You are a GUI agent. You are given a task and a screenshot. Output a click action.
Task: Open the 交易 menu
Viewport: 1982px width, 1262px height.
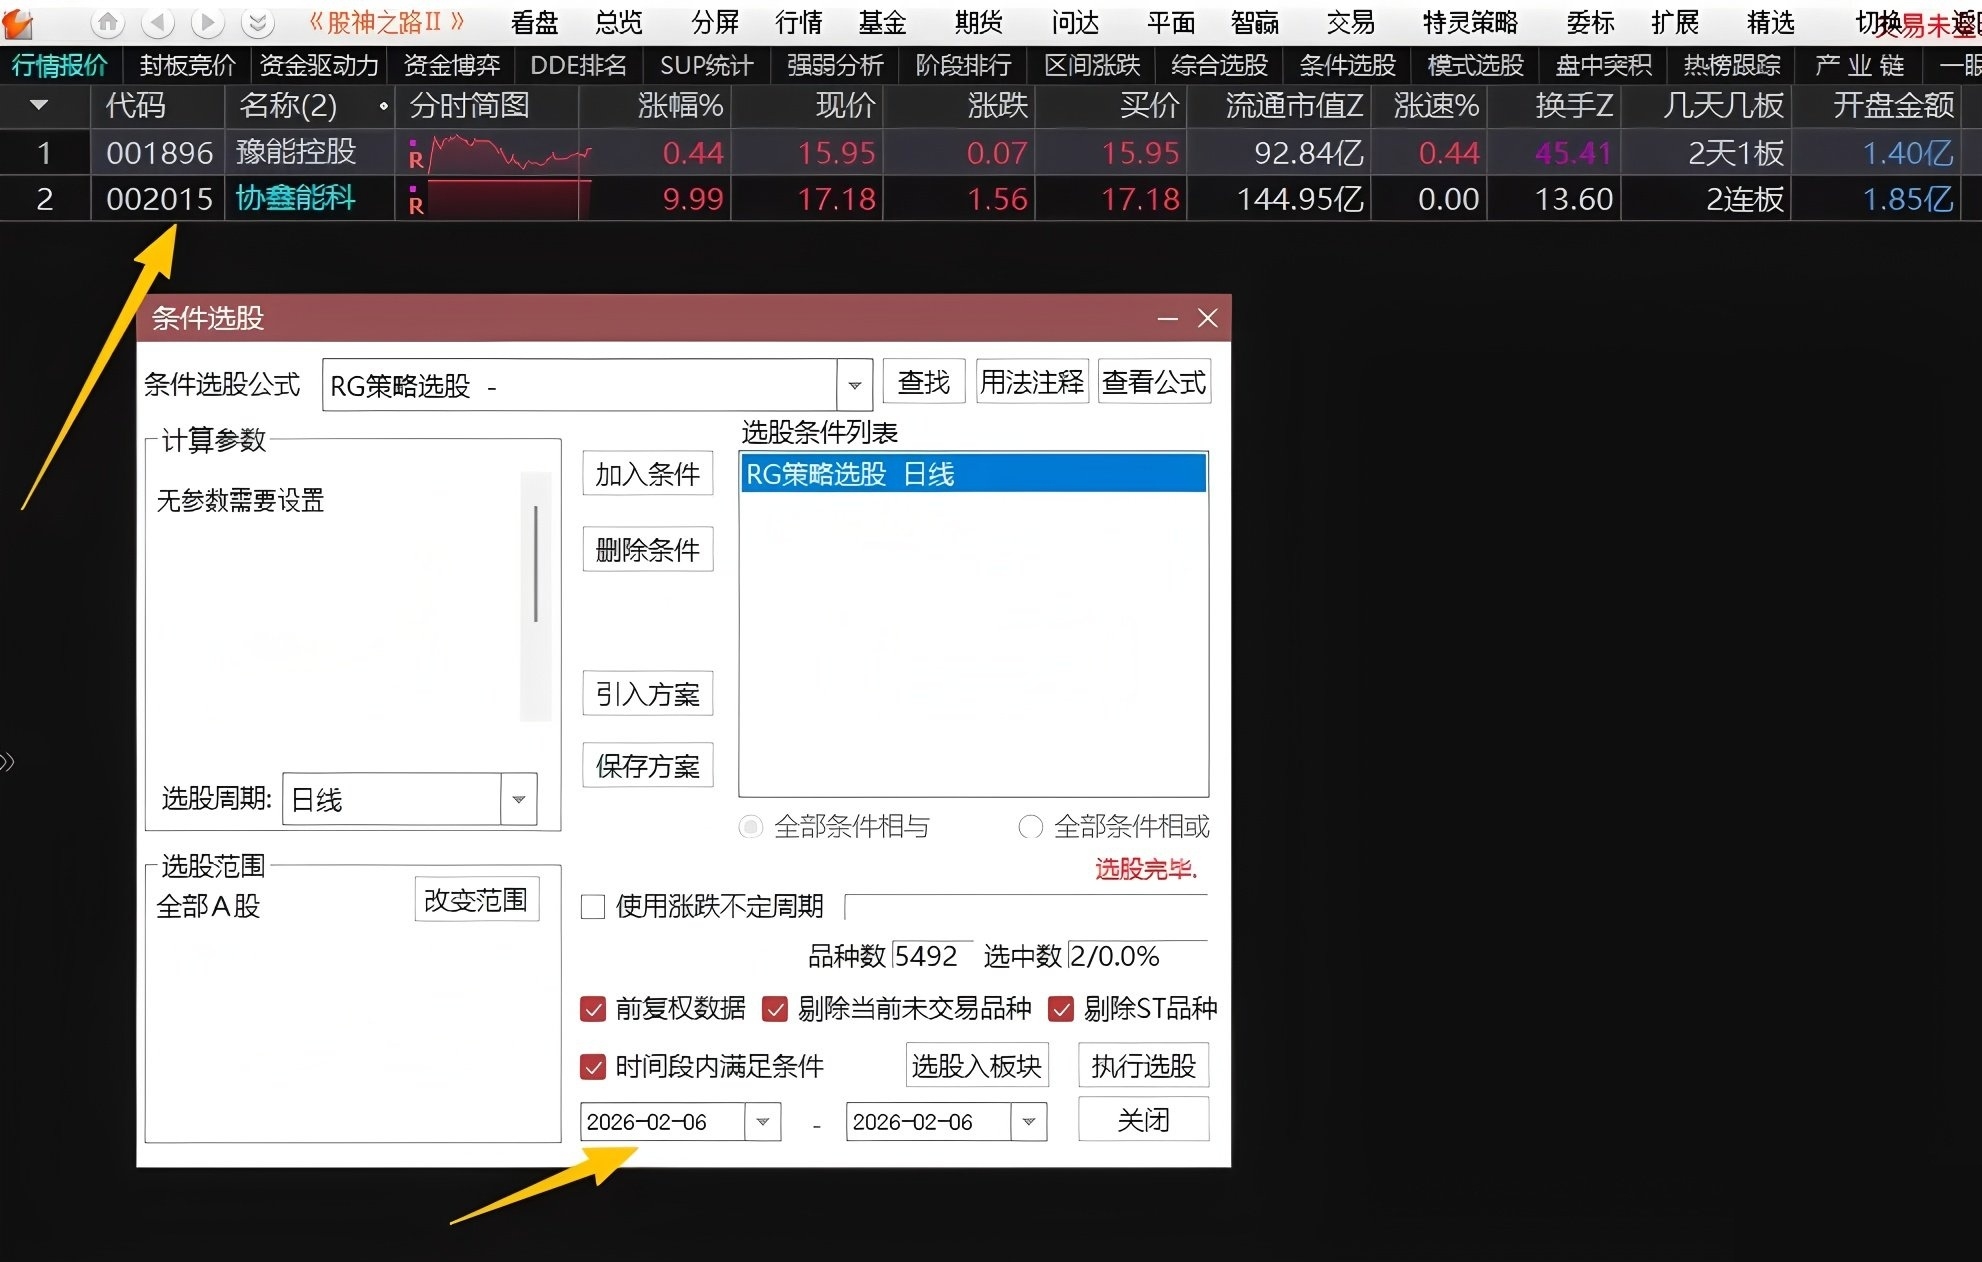pos(1350,22)
